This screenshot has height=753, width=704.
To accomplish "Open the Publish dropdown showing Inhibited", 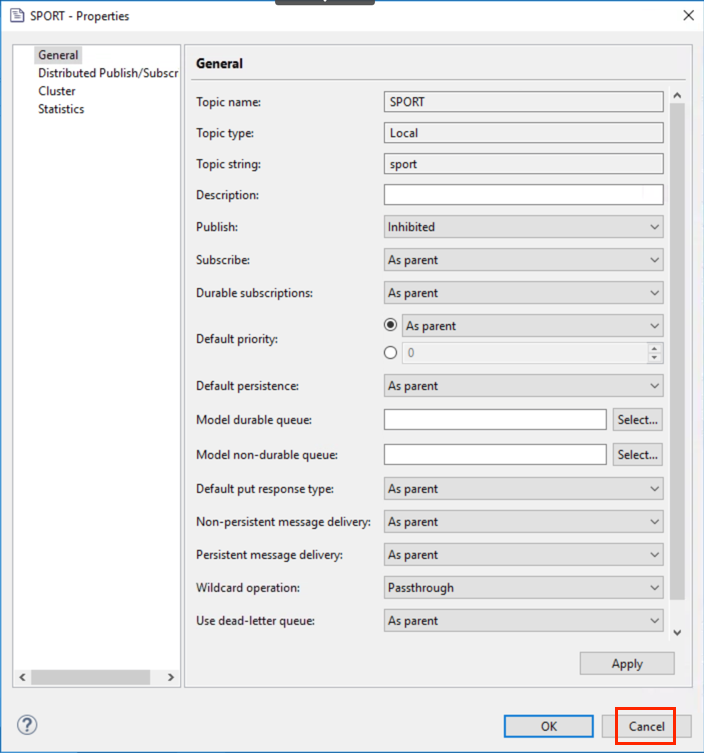I will click(523, 227).
